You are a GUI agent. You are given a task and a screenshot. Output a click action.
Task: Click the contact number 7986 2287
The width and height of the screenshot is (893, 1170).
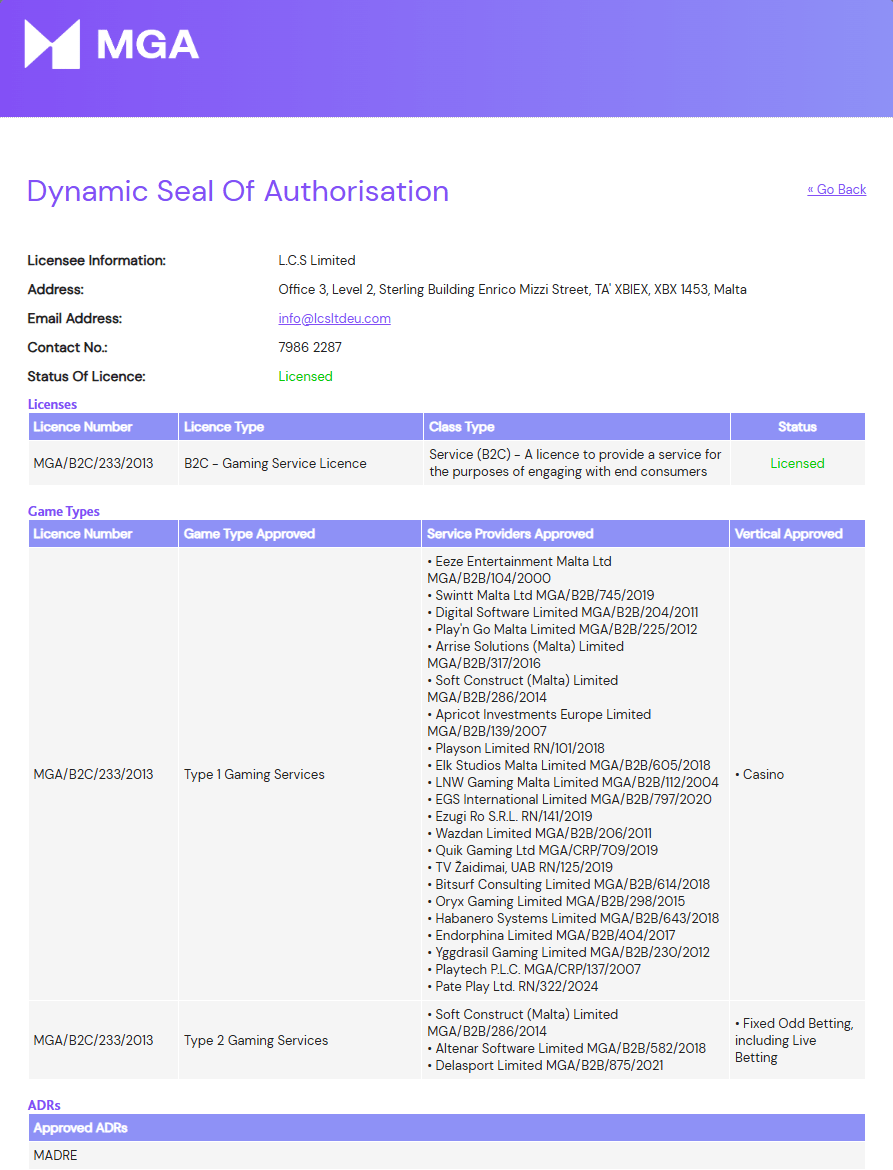(x=310, y=347)
